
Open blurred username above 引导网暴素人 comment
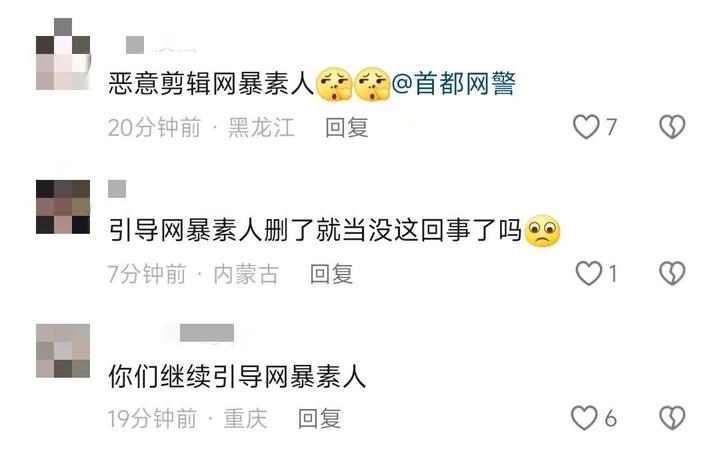point(117,189)
